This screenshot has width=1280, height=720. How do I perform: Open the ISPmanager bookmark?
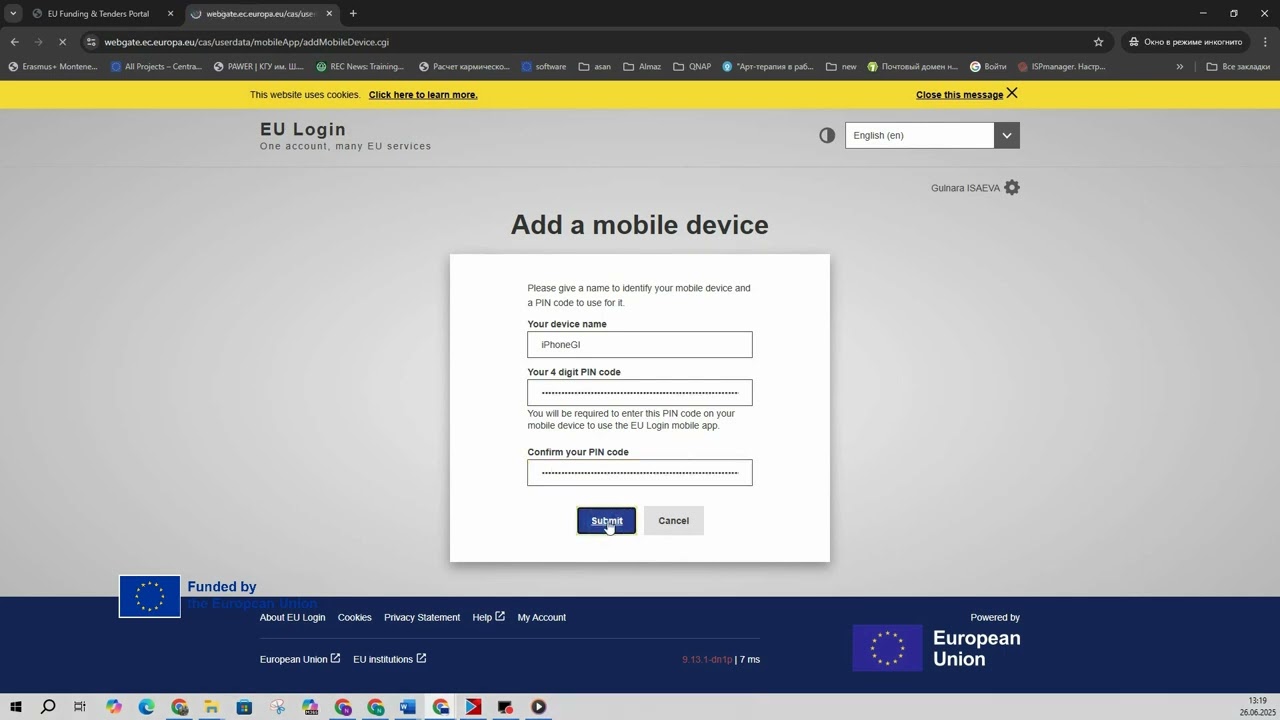point(1062,67)
